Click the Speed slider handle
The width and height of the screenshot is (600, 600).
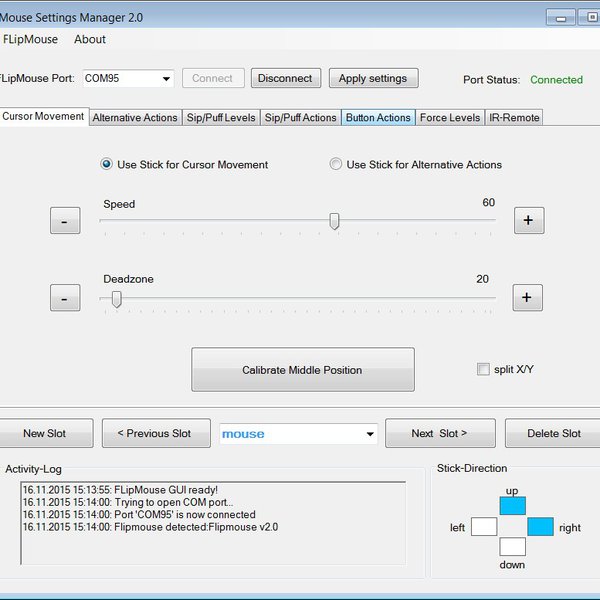pyautogui.click(x=334, y=222)
